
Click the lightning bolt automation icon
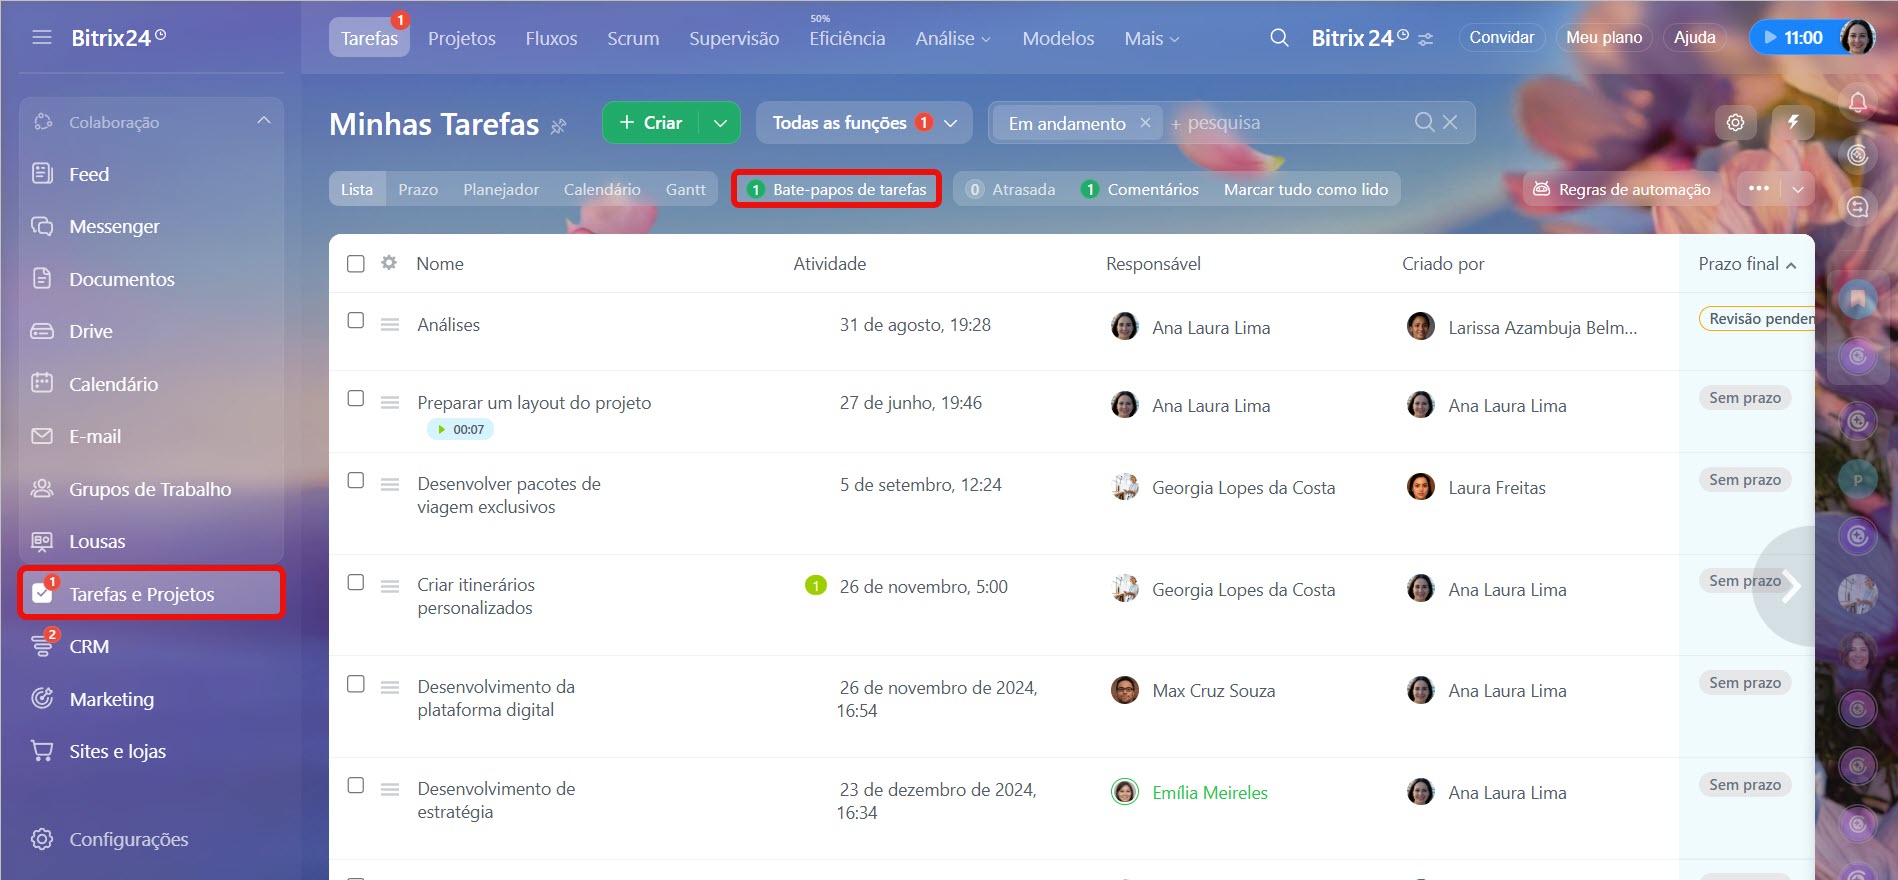[x=1793, y=122]
